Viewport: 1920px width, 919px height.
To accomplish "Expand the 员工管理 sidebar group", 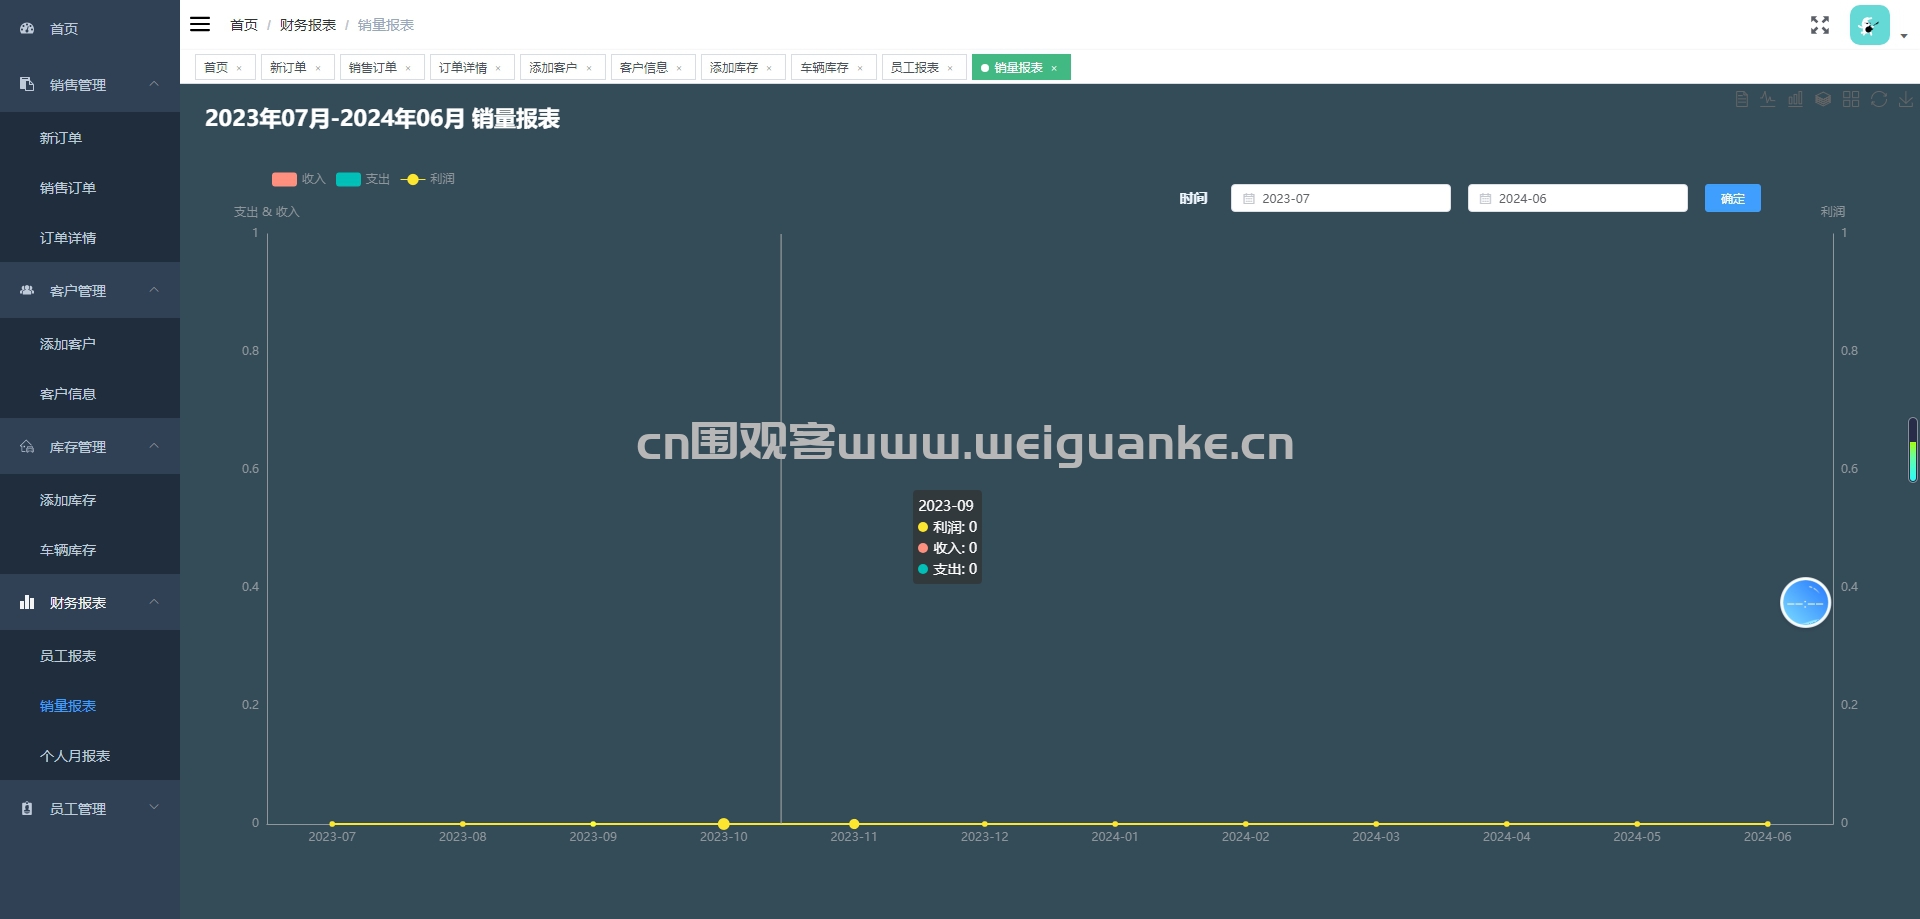I will pos(90,809).
